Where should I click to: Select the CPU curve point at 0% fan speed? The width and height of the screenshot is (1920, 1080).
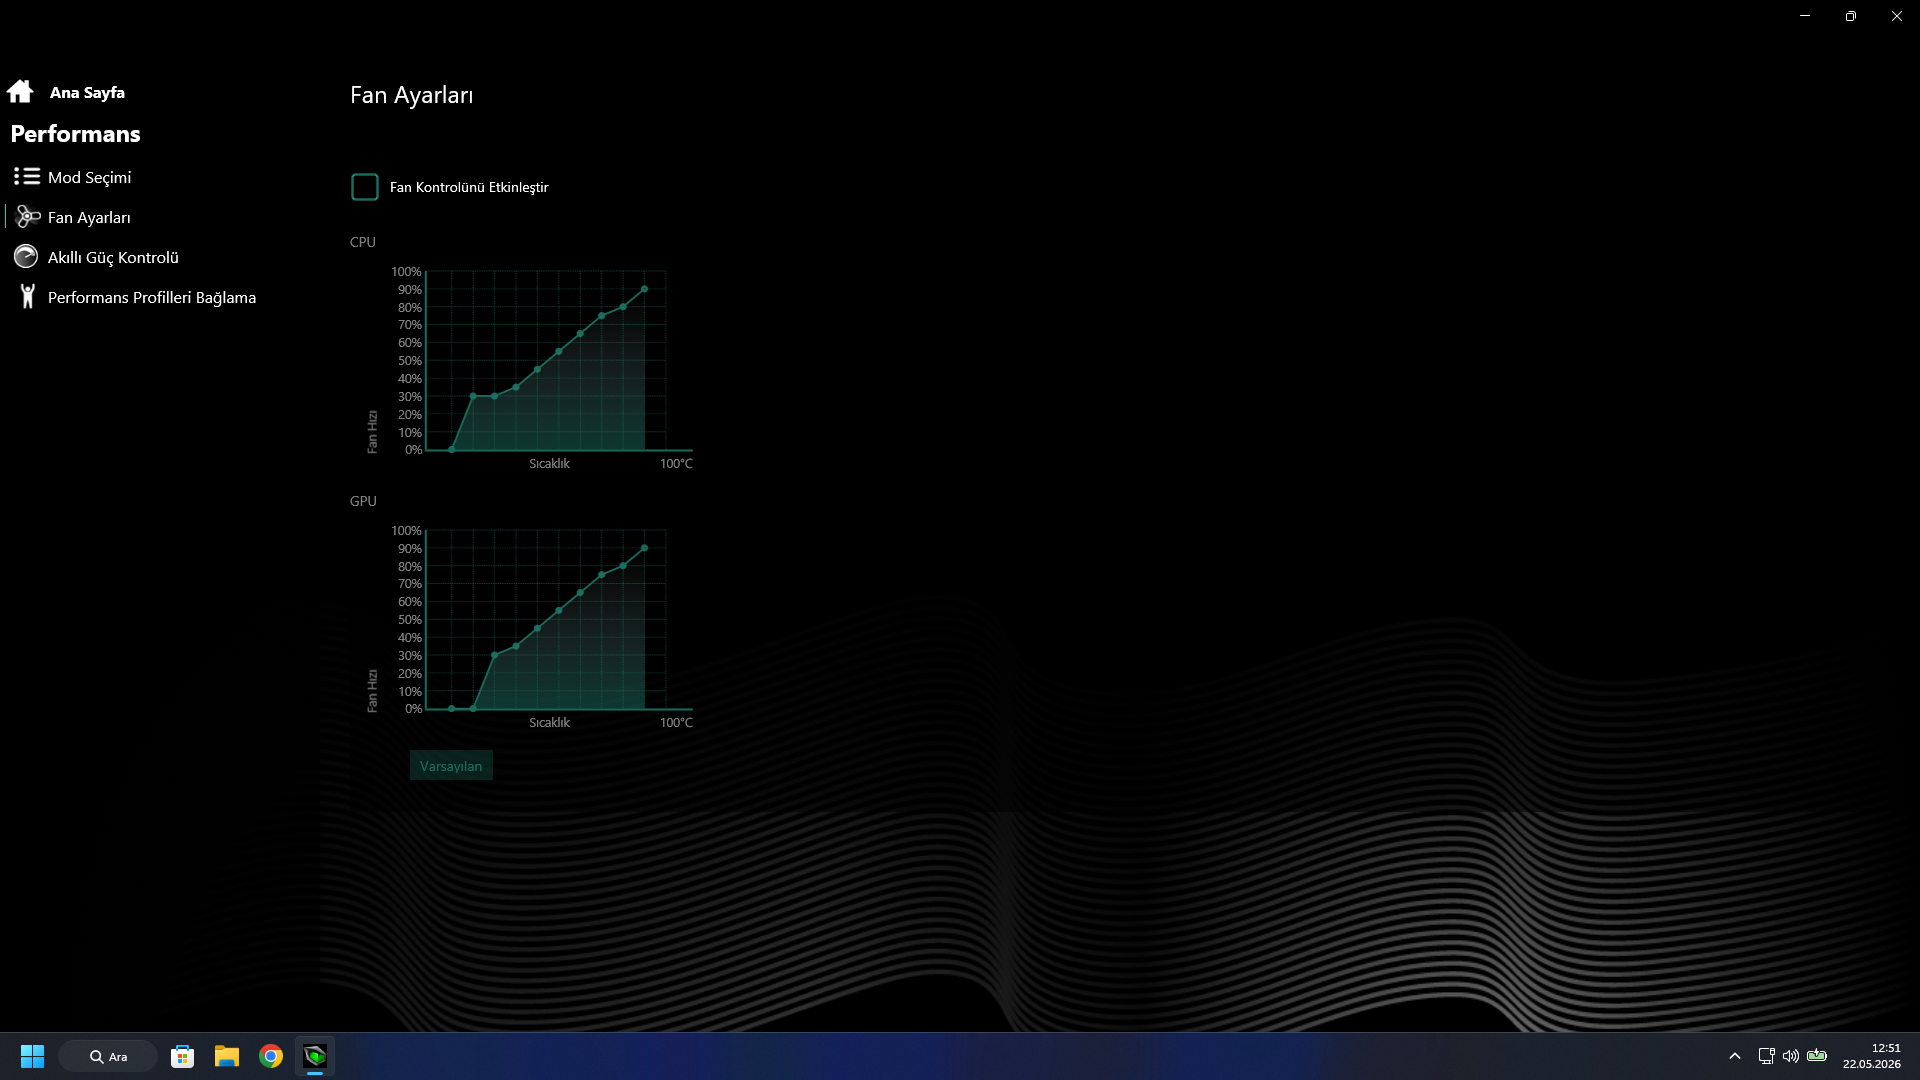(452, 450)
